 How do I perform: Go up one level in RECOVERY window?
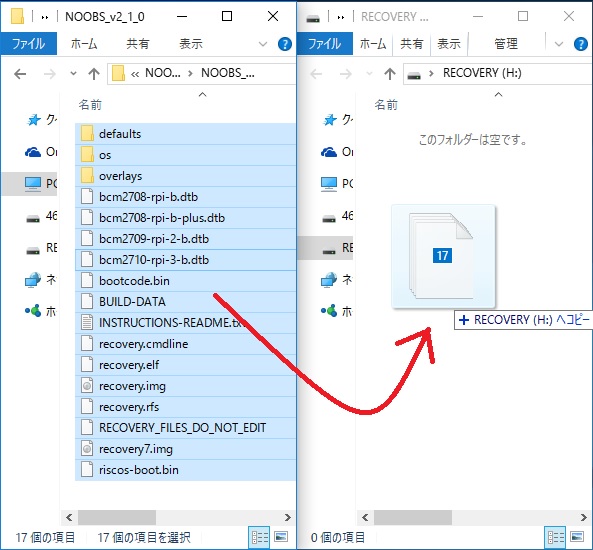(390, 74)
